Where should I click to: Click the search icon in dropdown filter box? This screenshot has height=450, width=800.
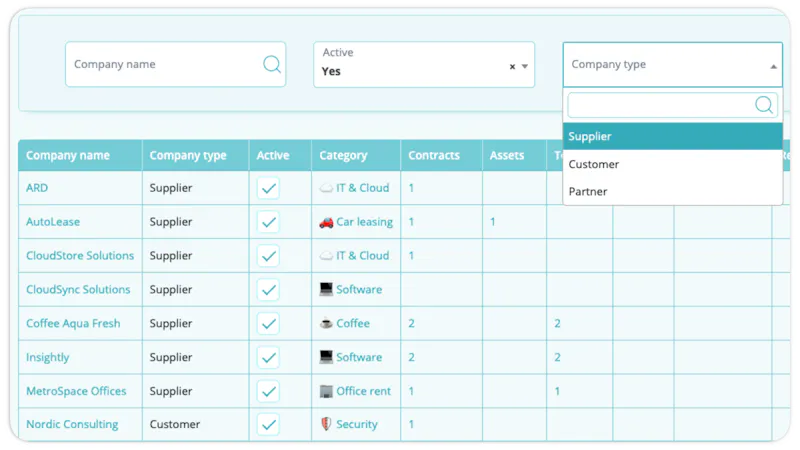tap(763, 105)
